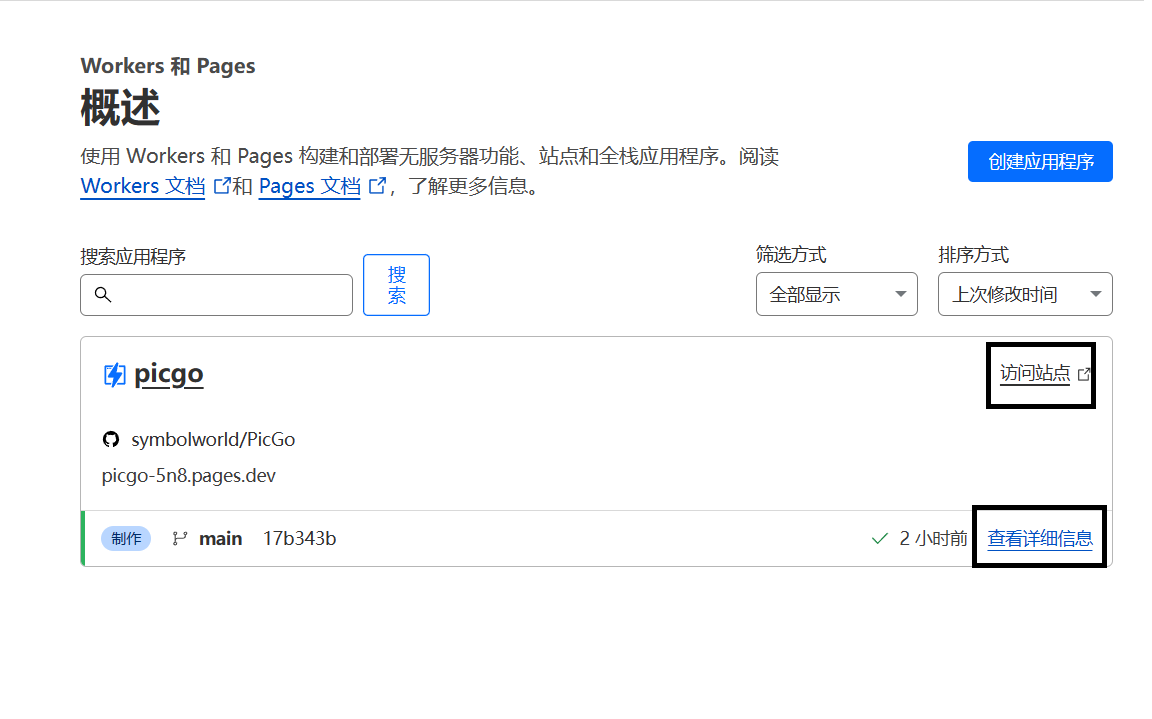1152x719 pixels.
Task: Click the git branch icon before main
Action: (180, 539)
